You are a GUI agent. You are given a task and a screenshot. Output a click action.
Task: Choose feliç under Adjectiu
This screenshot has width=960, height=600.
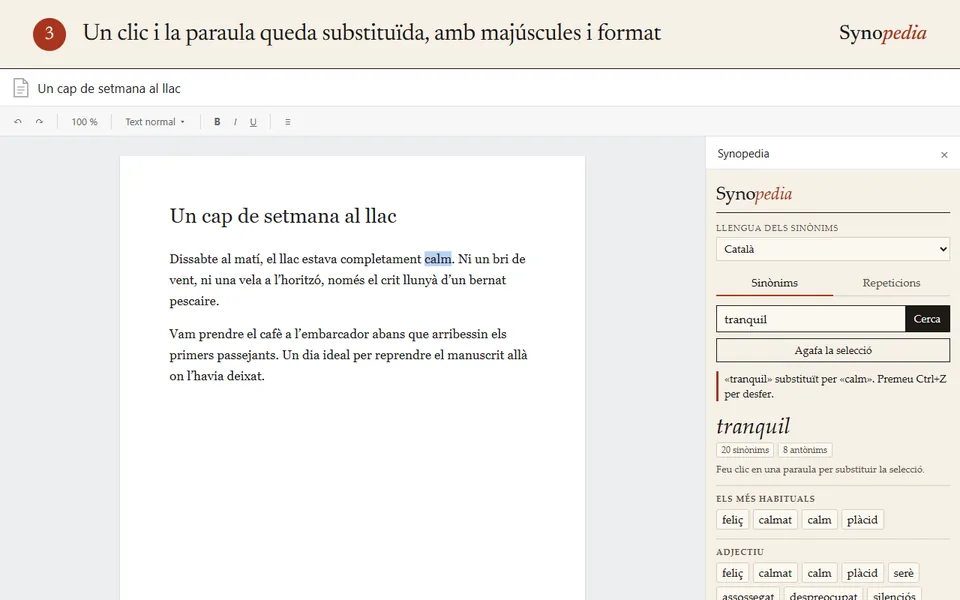(x=732, y=573)
